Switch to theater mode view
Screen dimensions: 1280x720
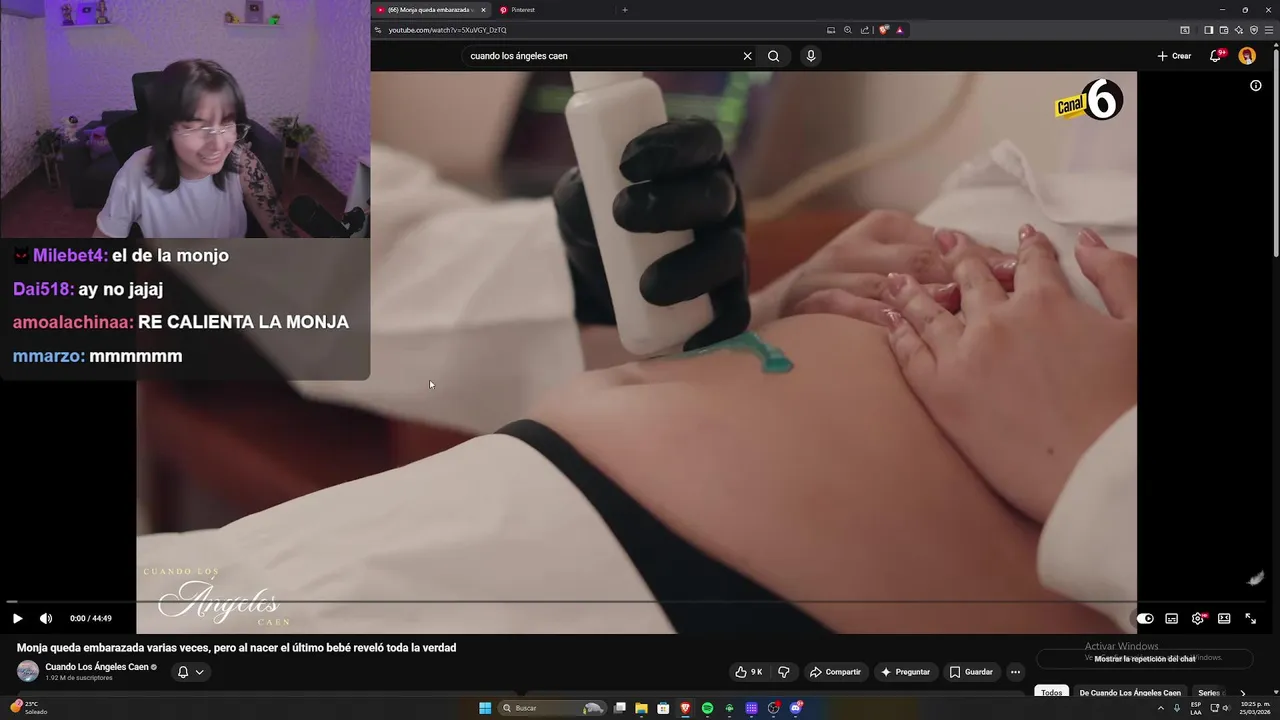click(1224, 618)
